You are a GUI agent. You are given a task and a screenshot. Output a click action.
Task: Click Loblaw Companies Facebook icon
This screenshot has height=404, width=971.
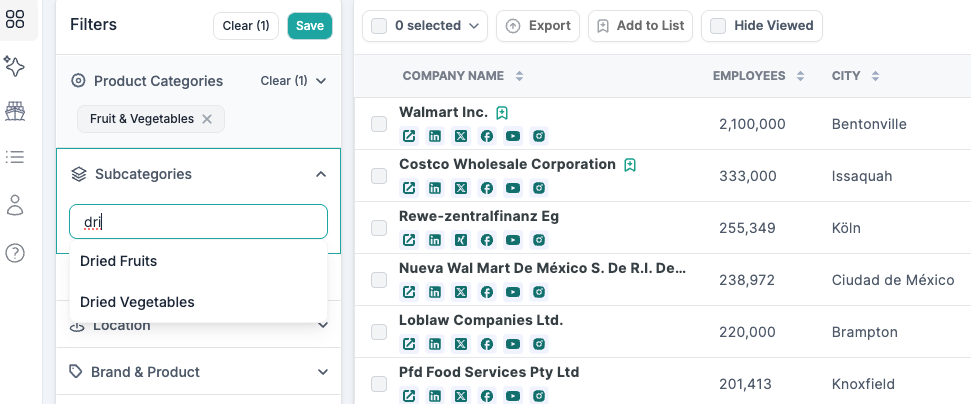coord(487,344)
